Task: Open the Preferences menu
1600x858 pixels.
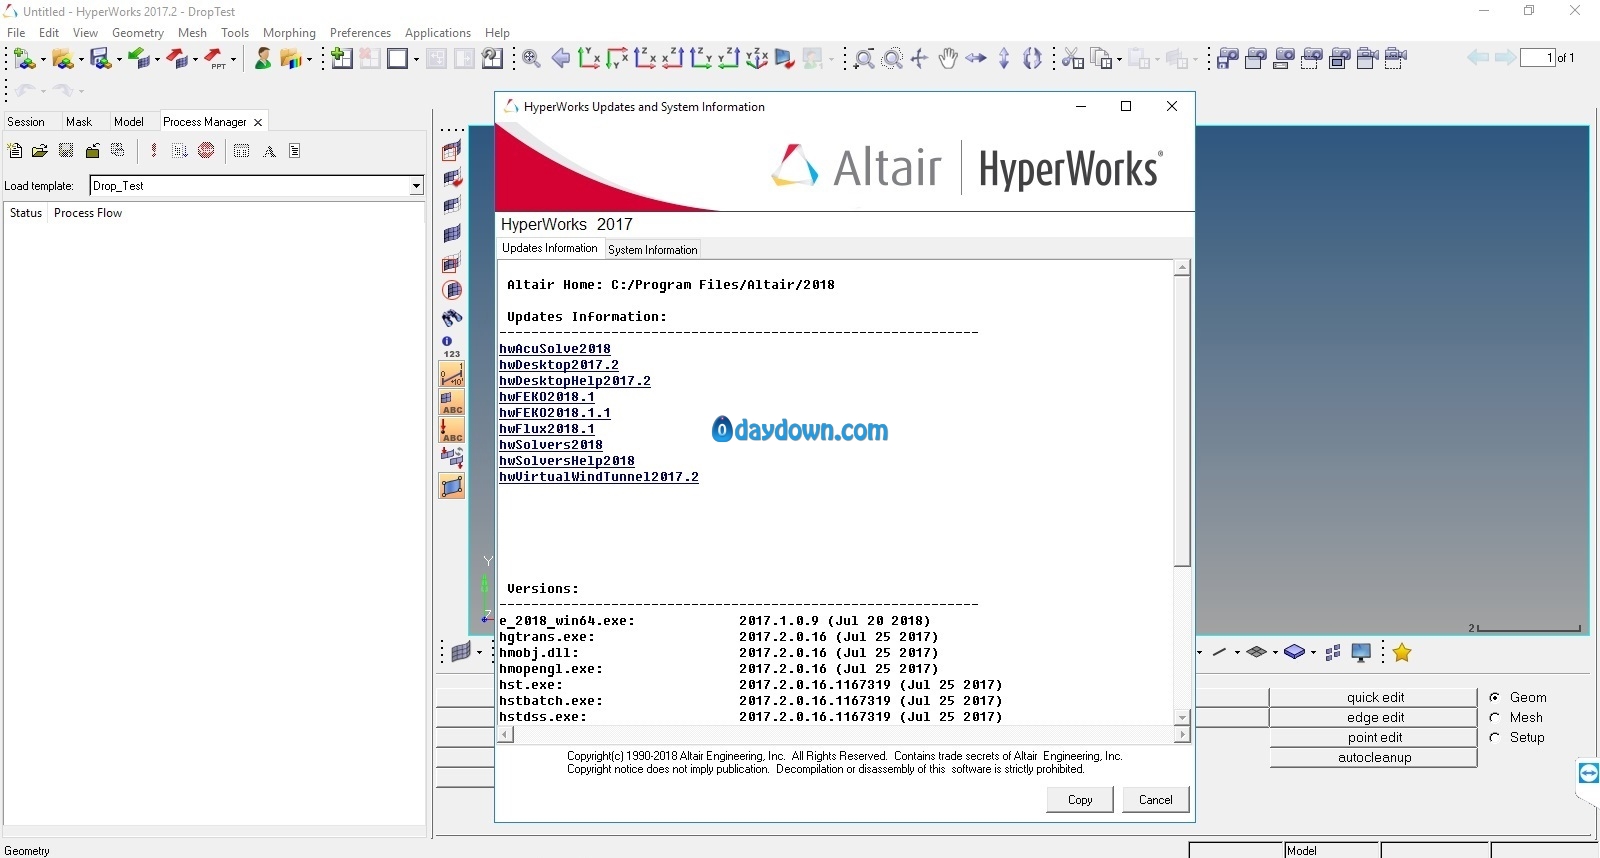Action: [x=360, y=33]
